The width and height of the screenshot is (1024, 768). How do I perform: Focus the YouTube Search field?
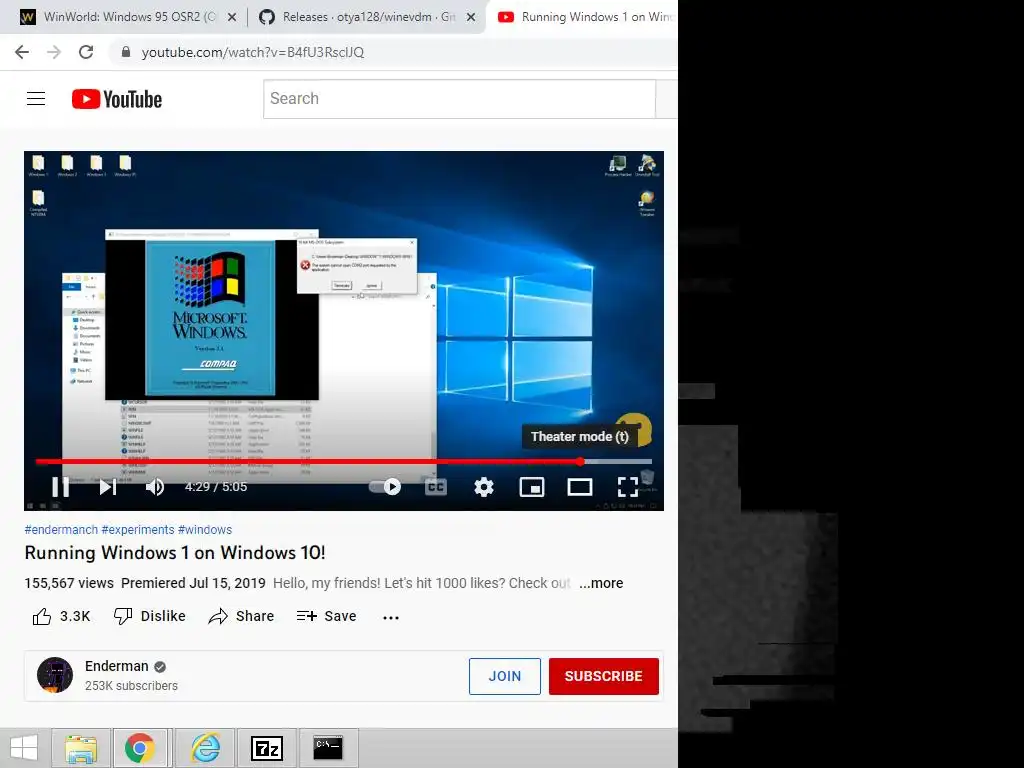point(459,99)
